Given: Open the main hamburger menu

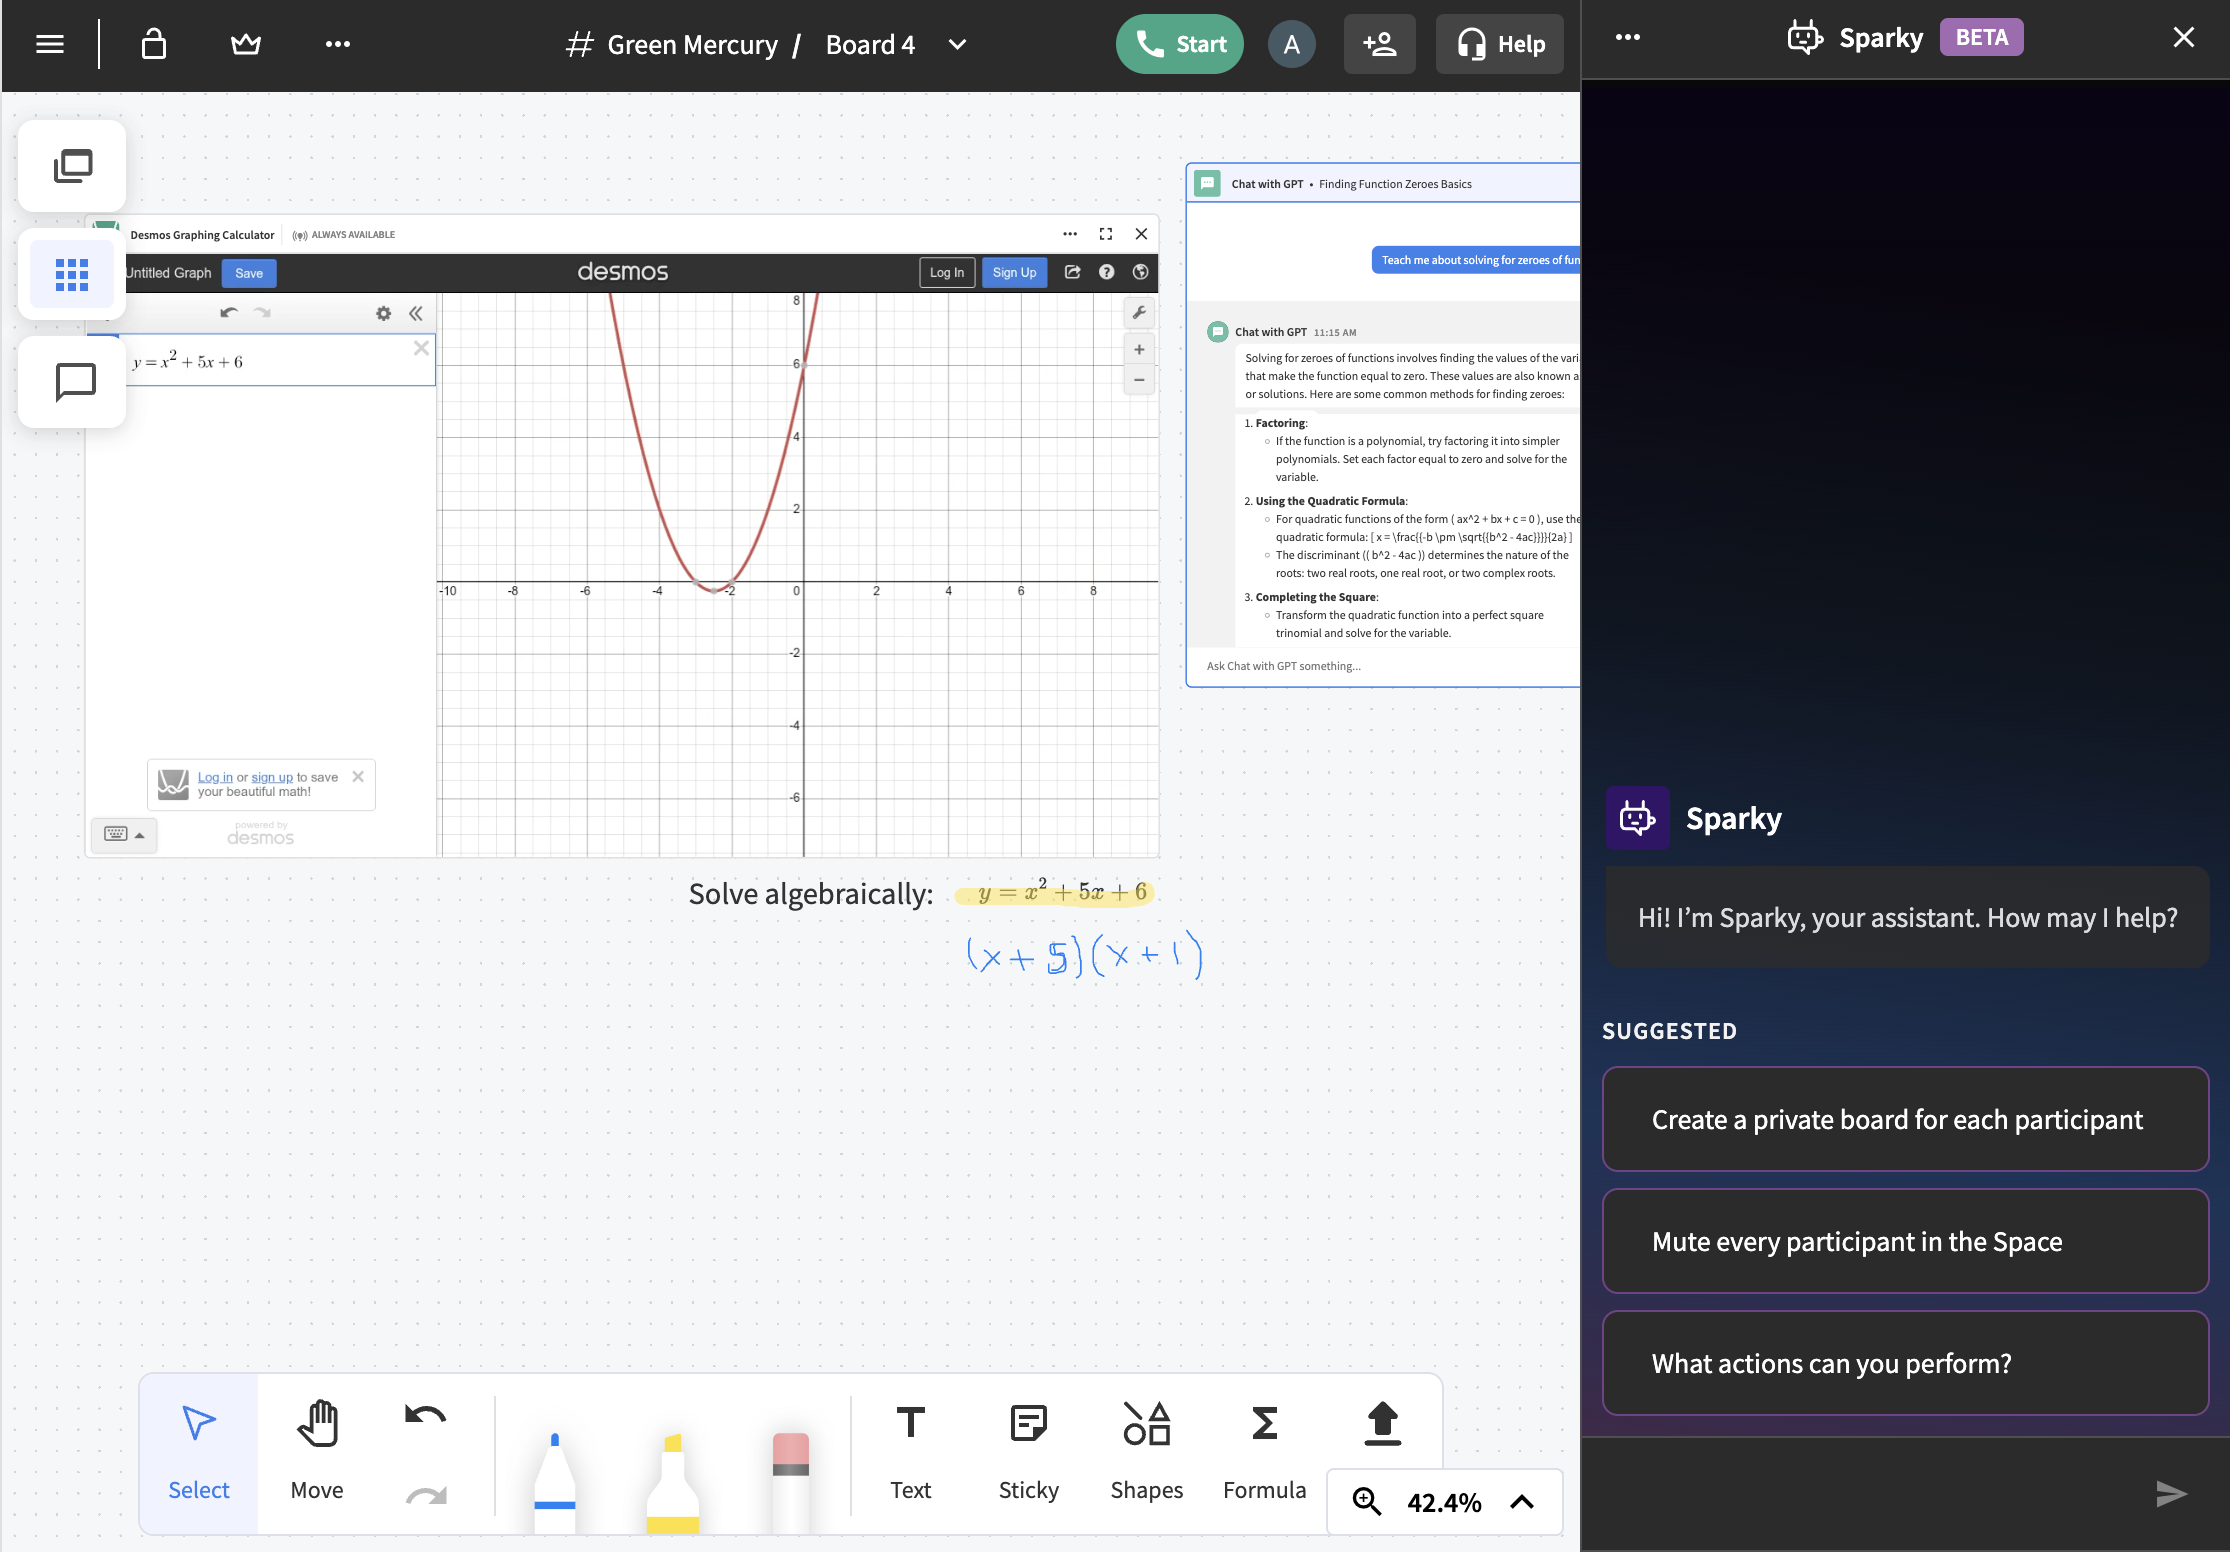Looking at the screenshot, I should click(x=50, y=44).
